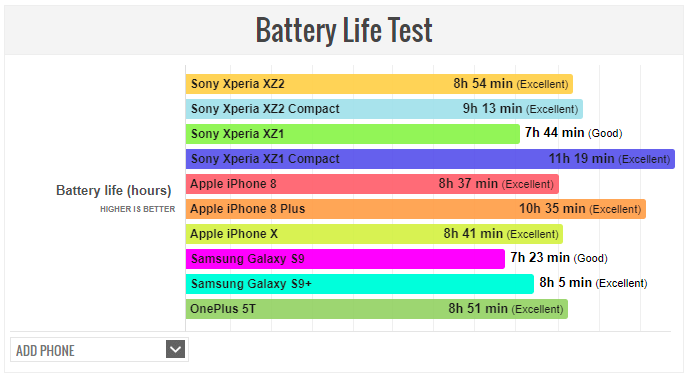The height and width of the screenshot is (380, 694).
Task: Click the orange Apple iPhone 8 Plus bar
Action: [x=416, y=209]
